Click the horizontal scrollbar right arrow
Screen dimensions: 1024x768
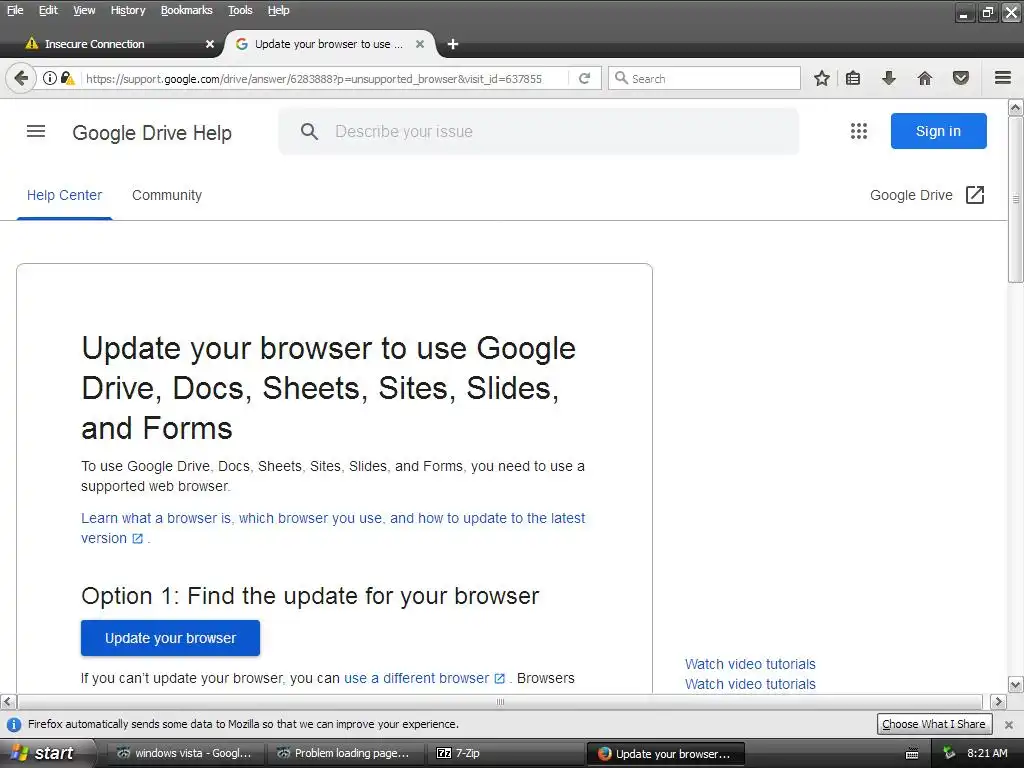click(998, 702)
